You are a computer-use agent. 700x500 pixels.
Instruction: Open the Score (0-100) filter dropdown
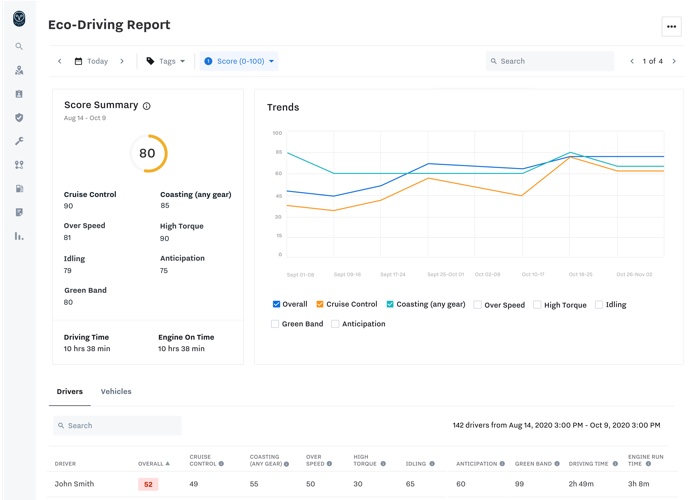tap(239, 61)
